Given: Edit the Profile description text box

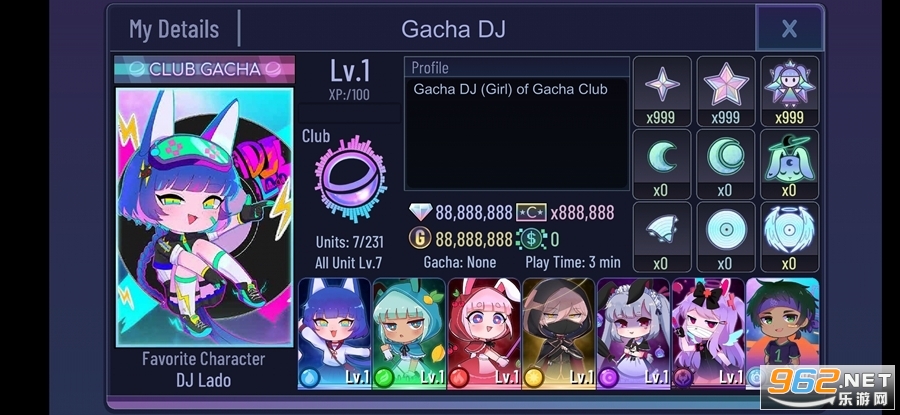Looking at the screenshot, I should click(517, 133).
